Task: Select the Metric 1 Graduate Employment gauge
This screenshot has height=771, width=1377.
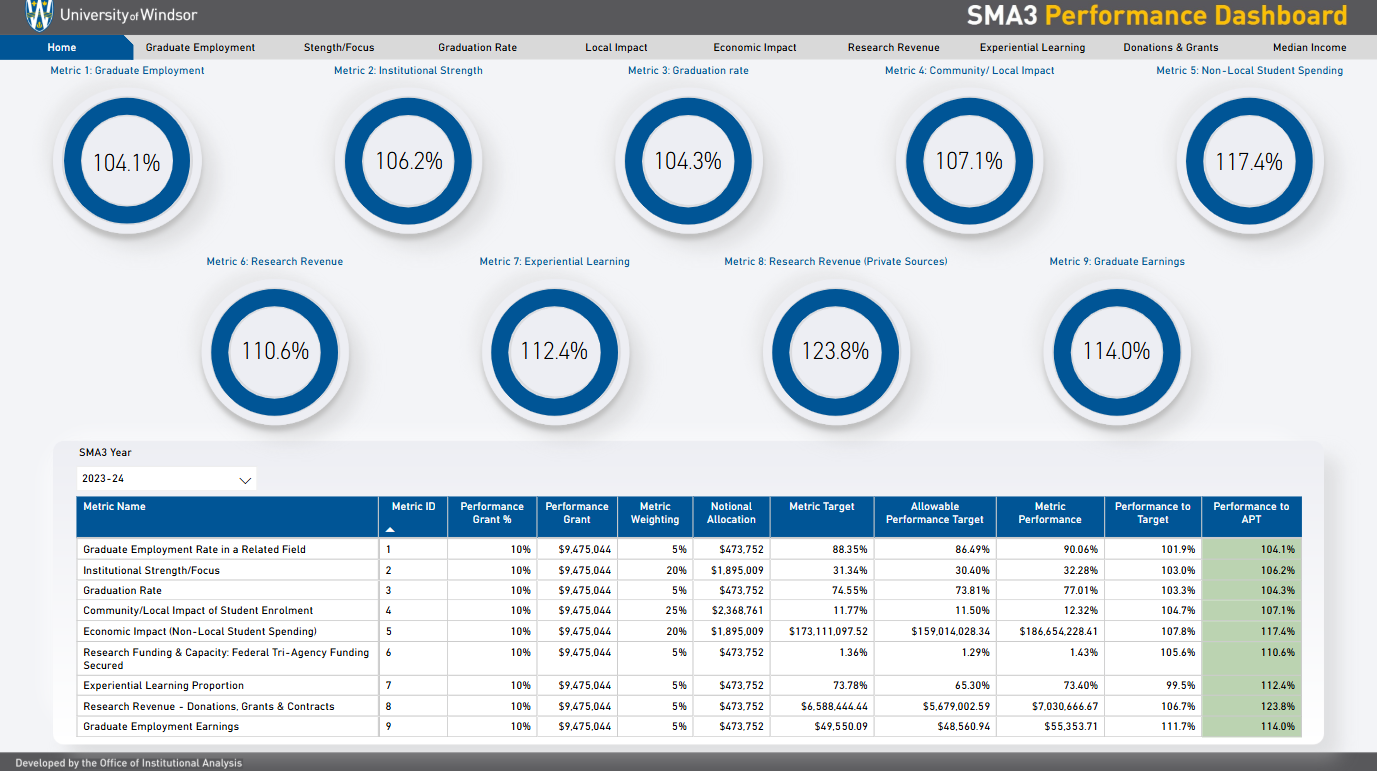Action: pos(127,161)
